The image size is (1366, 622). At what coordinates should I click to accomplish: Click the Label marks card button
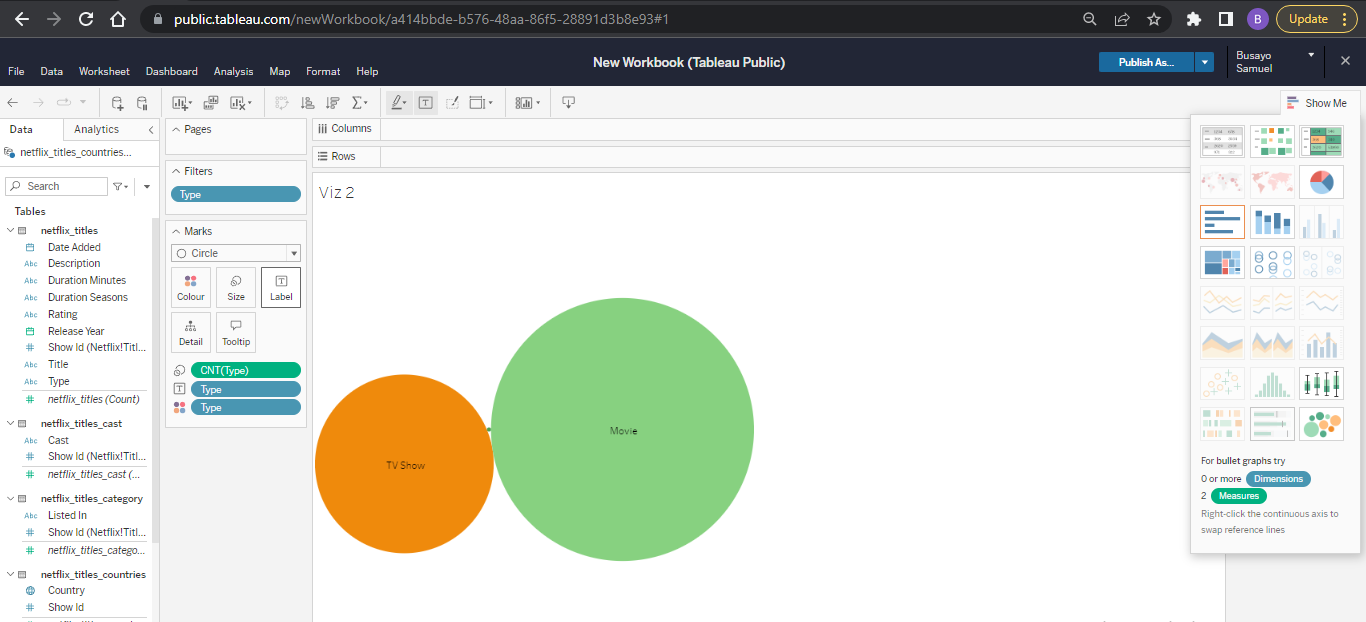(281, 287)
